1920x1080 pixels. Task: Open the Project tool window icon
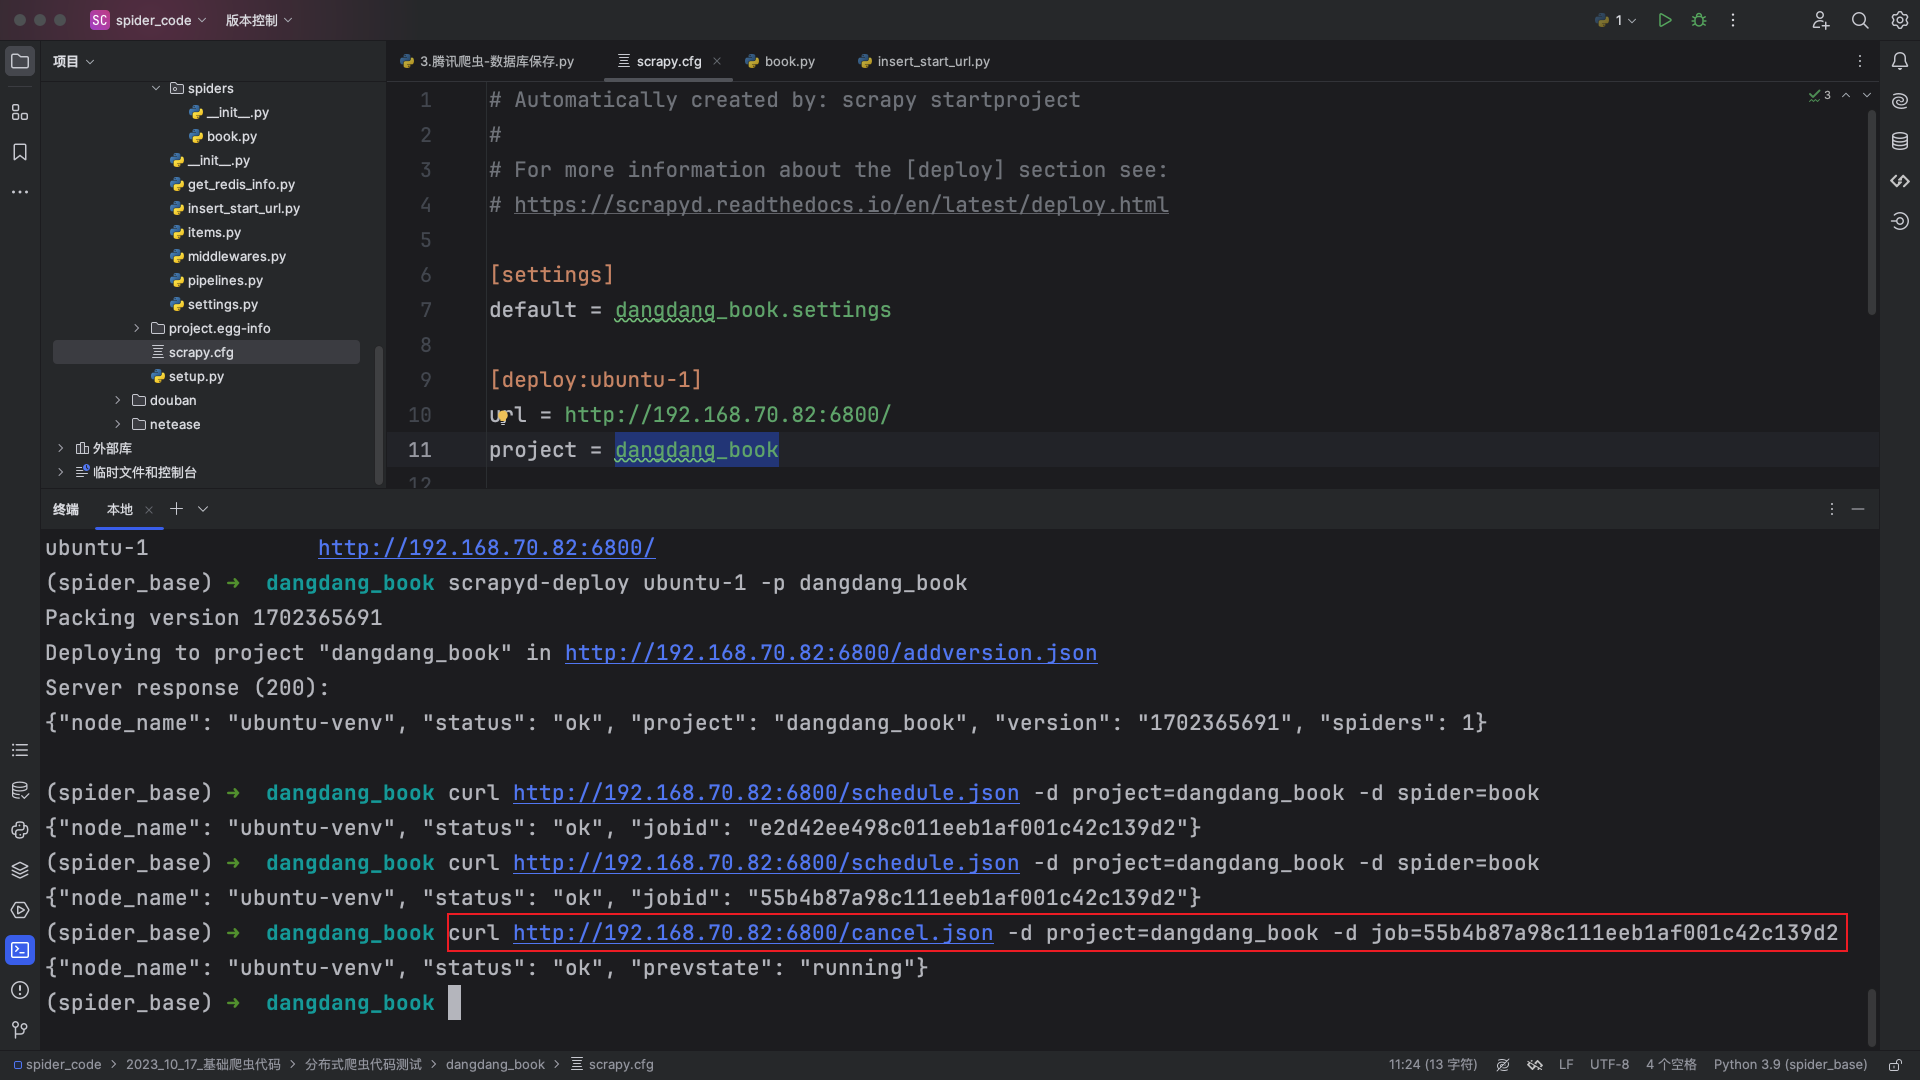coord(20,62)
